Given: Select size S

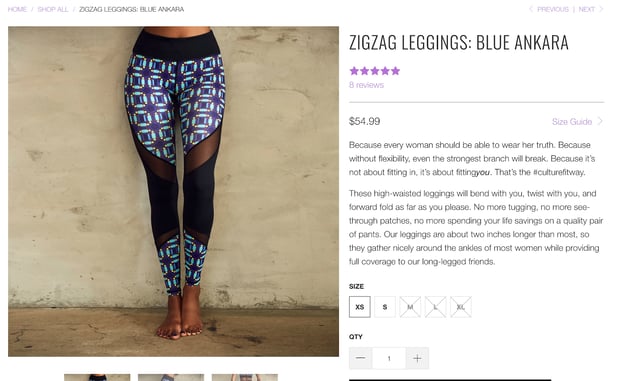Looking at the screenshot, I should point(385,307).
